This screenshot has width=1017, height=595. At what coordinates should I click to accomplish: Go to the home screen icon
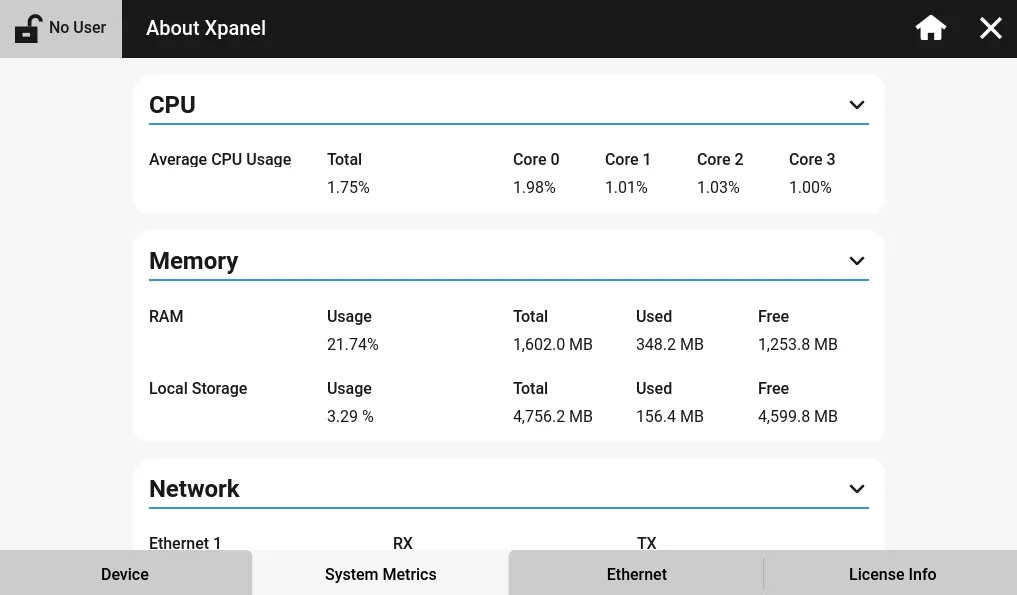930,28
